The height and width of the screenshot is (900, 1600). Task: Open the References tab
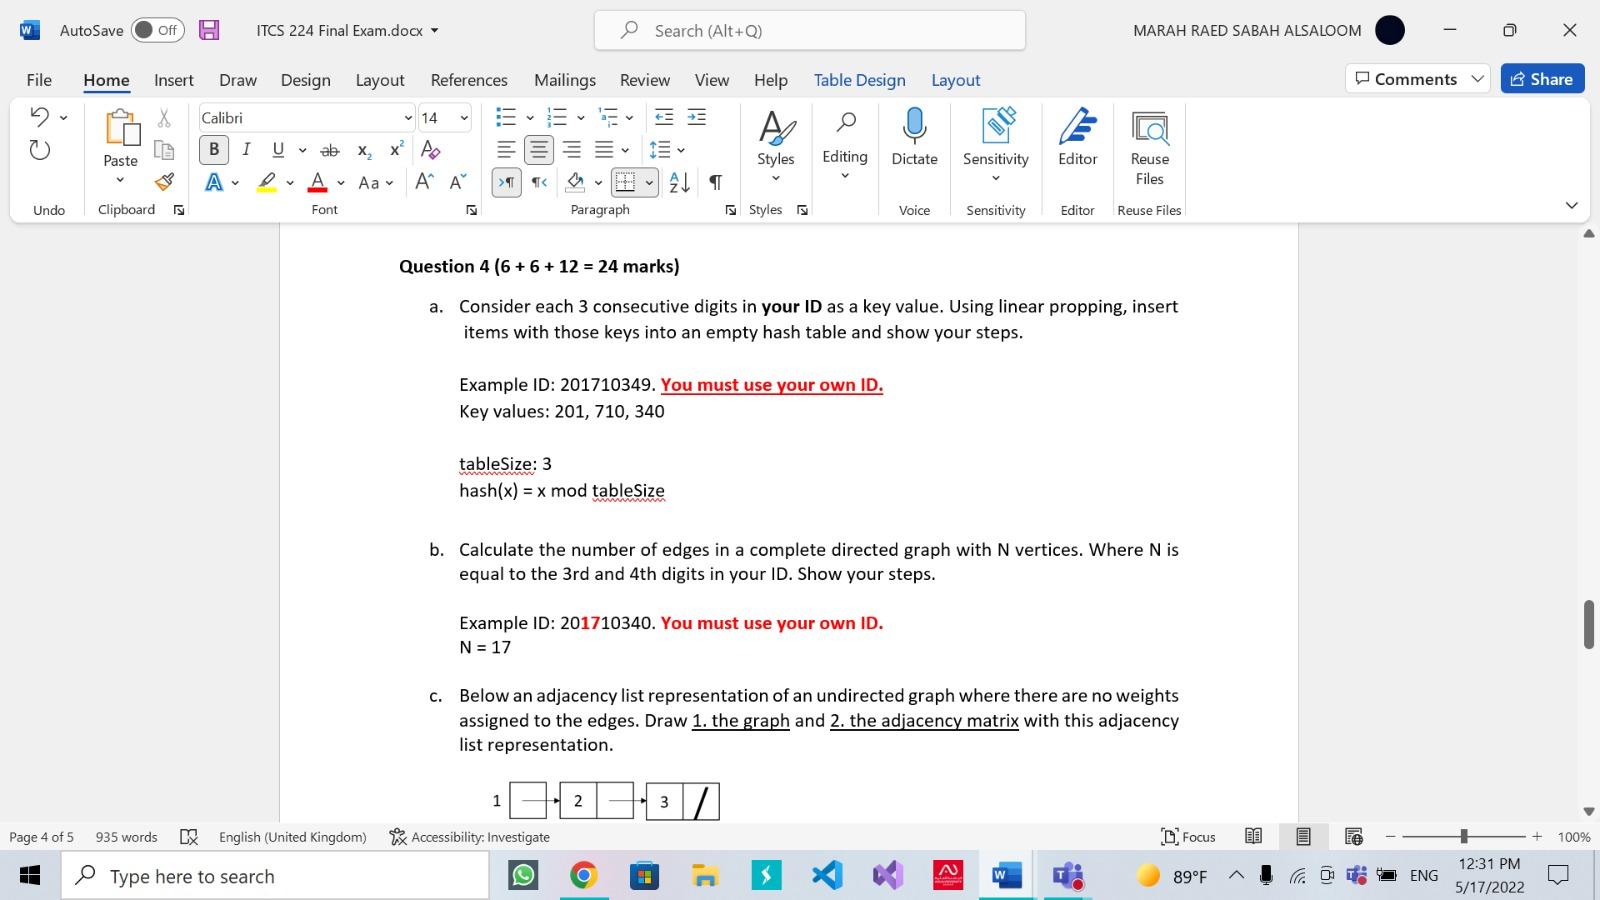pyautogui.click(x=469, y=80)
